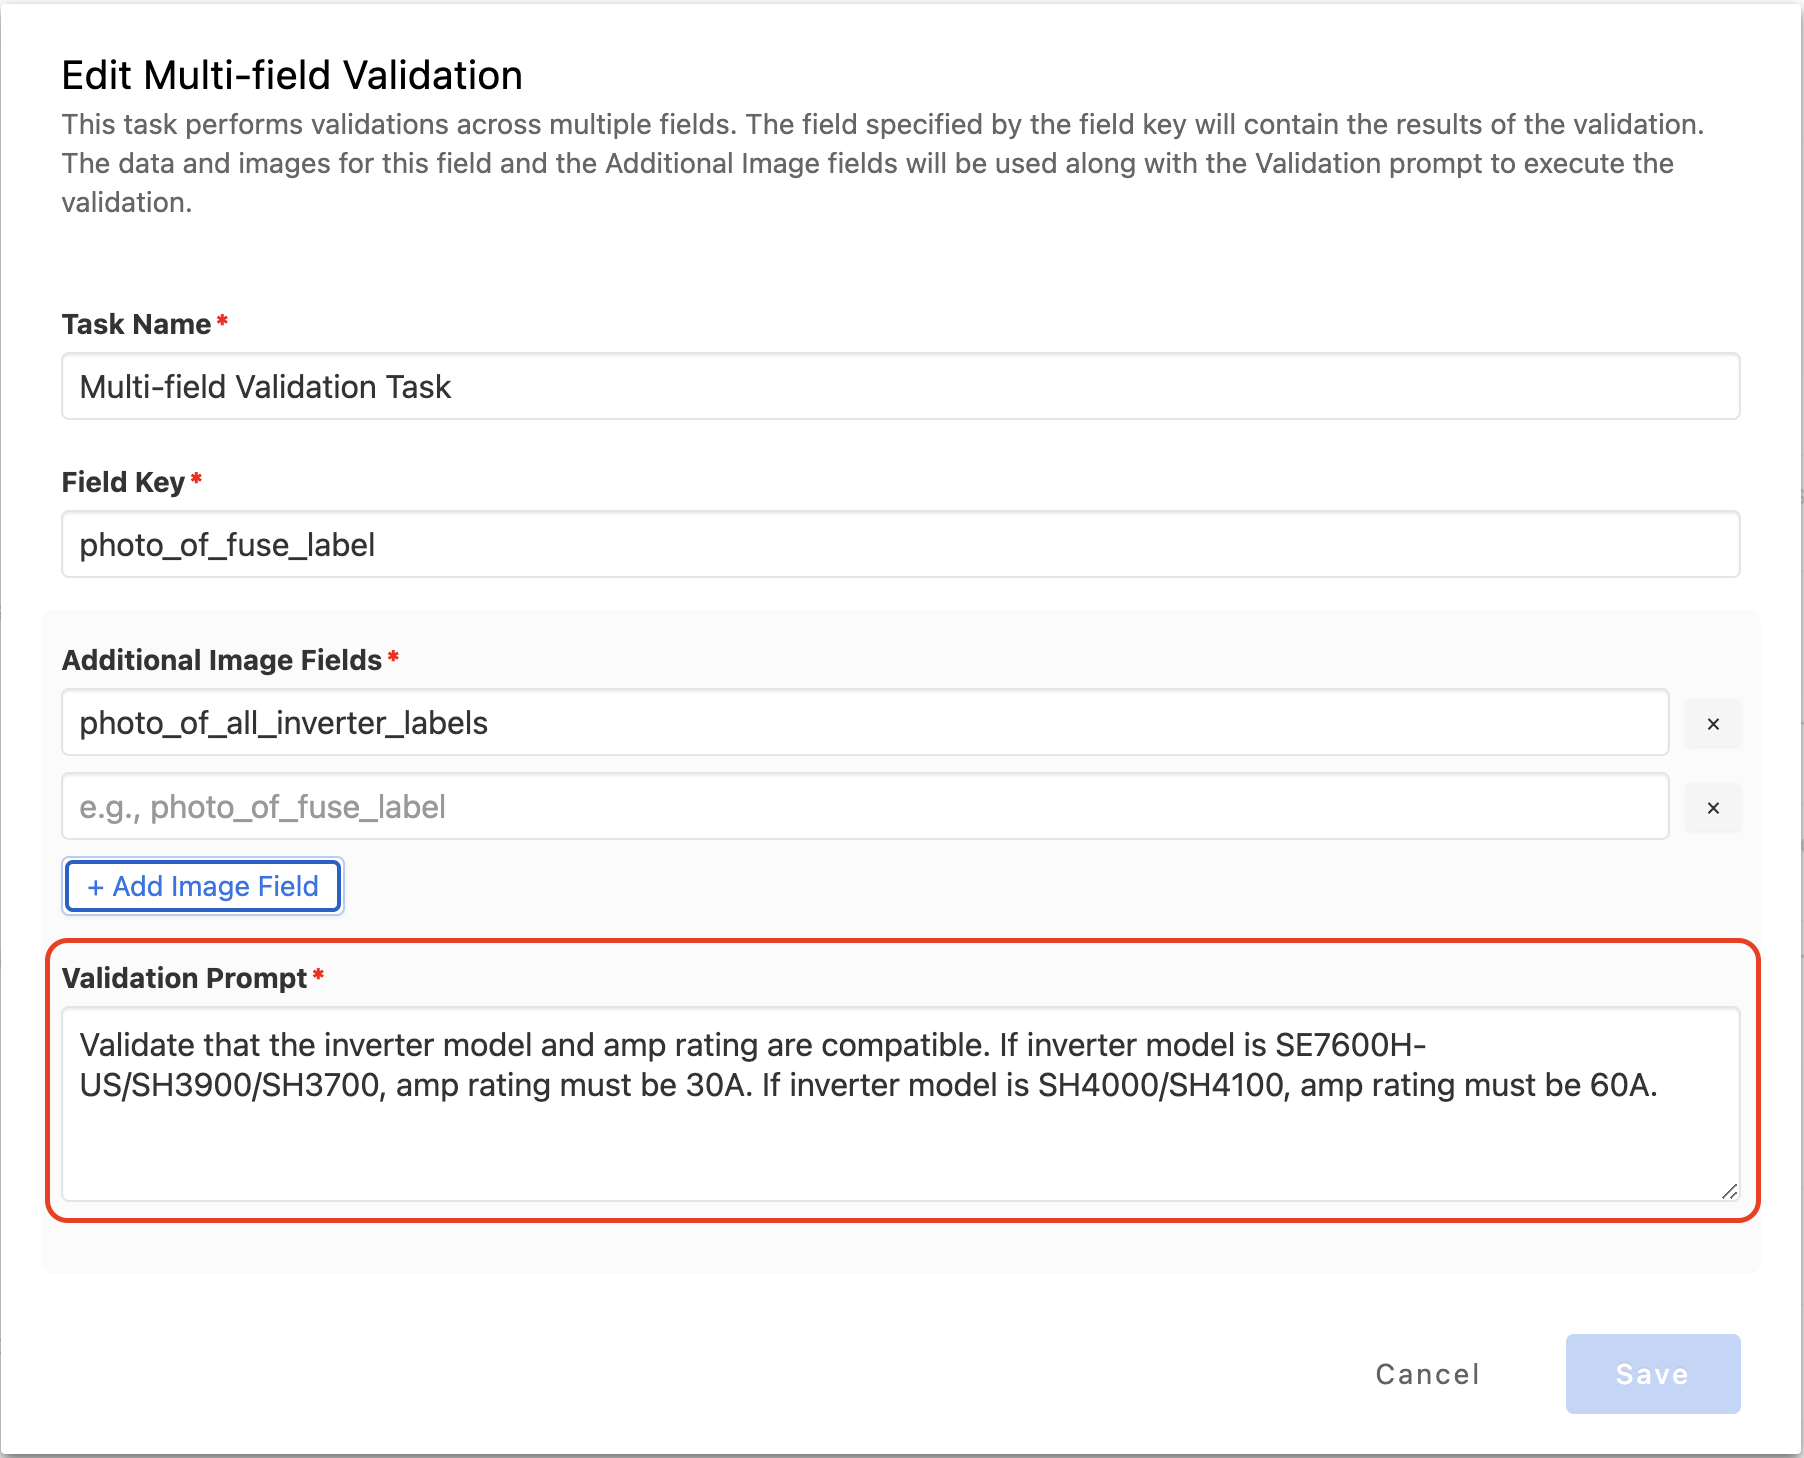Remove the empty additional image field row
The height and width of the screenshot is (1458, 1804).
click(1713, 808)
